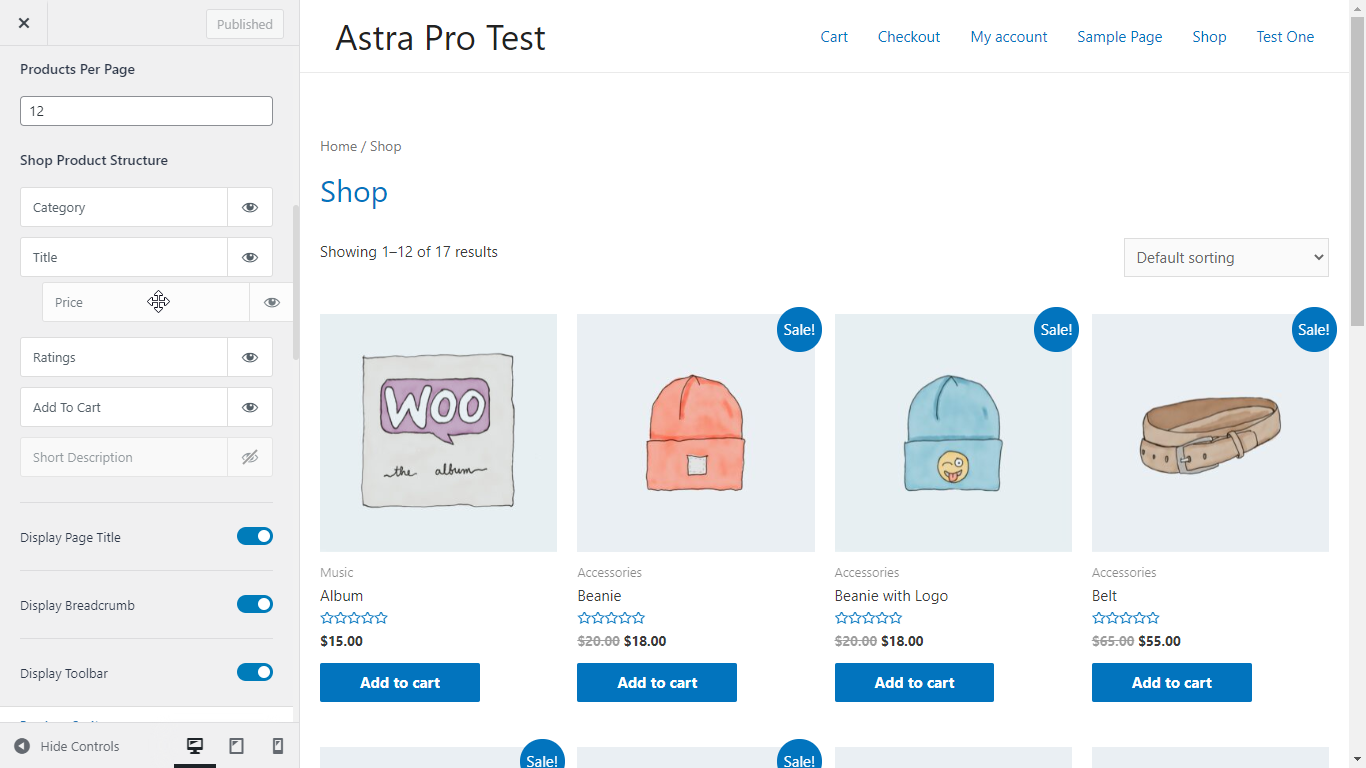Switch to mobile preview device icon
The width and height of the screenshot is (1366, 768).
click(x=278, y=746)
